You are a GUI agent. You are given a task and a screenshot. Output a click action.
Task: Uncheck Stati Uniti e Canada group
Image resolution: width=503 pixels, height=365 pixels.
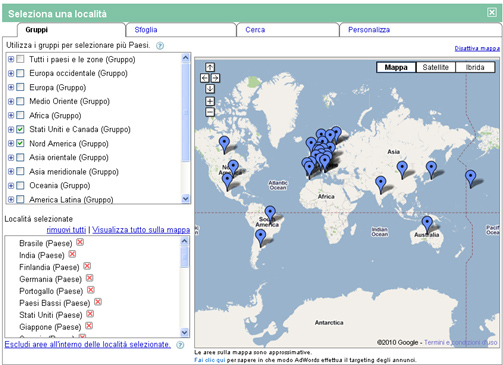pos(20,129)
